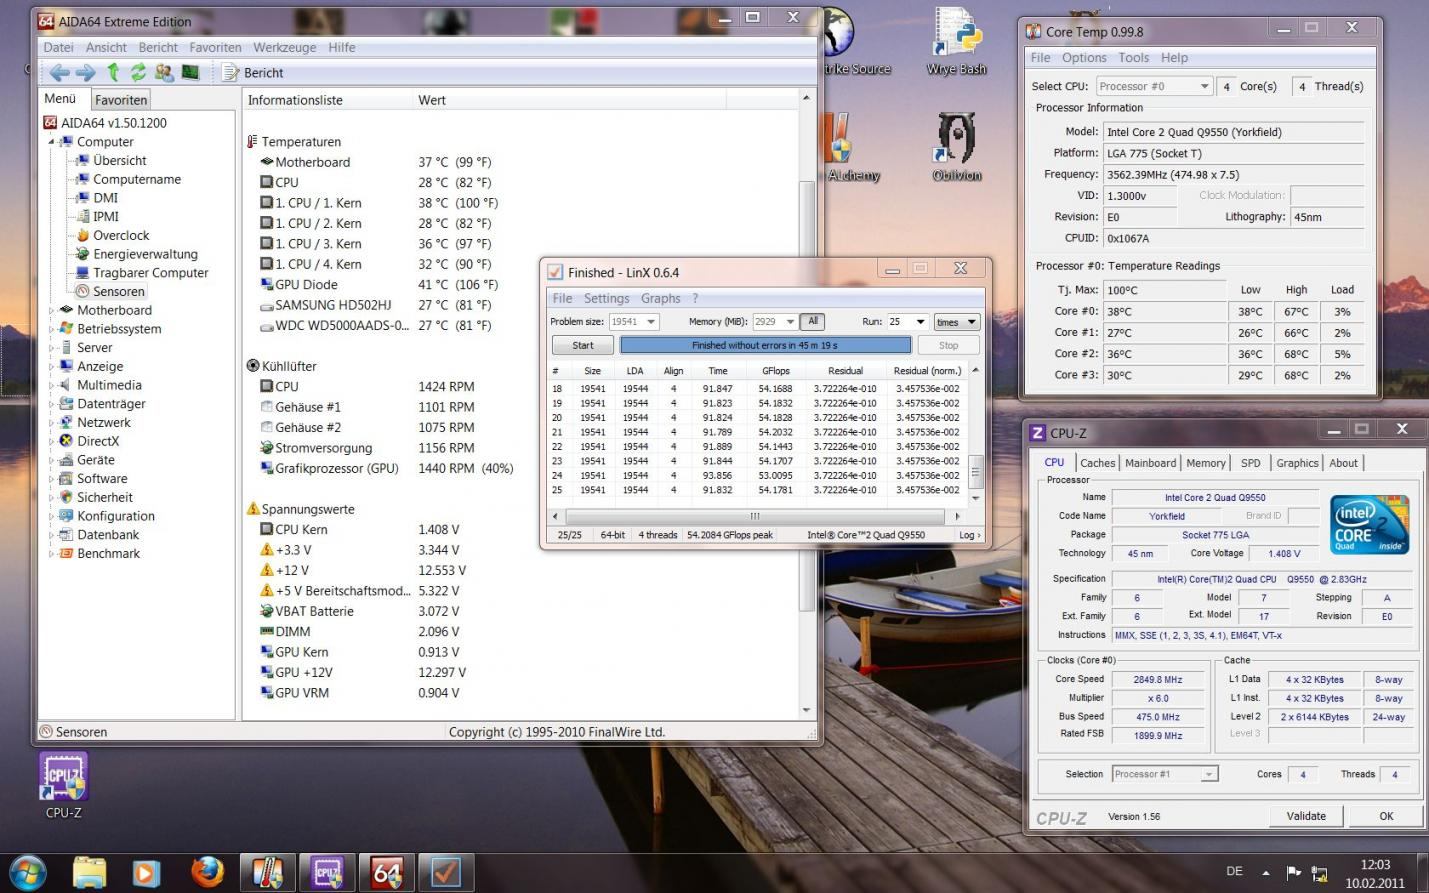Click the LinX vertical scrollbar thumb

click(x=975, y=470)
